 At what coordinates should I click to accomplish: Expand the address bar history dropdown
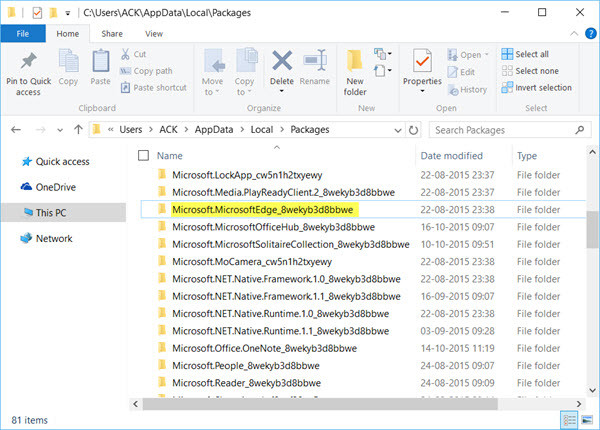click(x=398, y=130)
